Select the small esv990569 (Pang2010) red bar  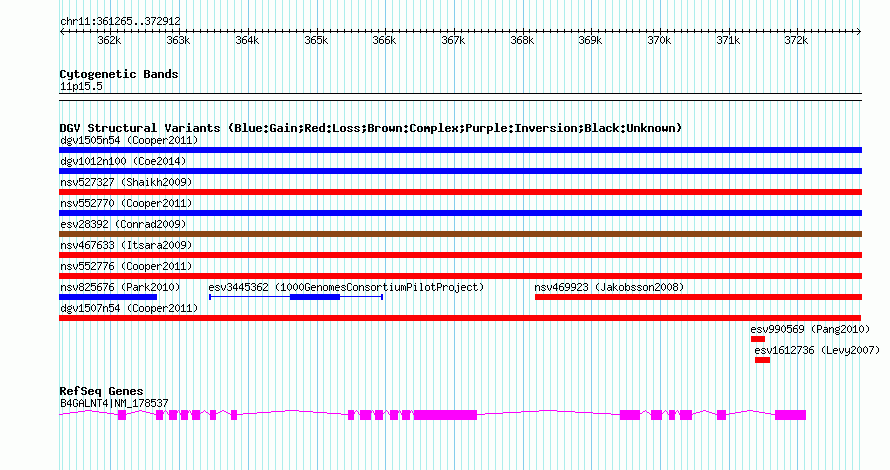tap(758, 339)
